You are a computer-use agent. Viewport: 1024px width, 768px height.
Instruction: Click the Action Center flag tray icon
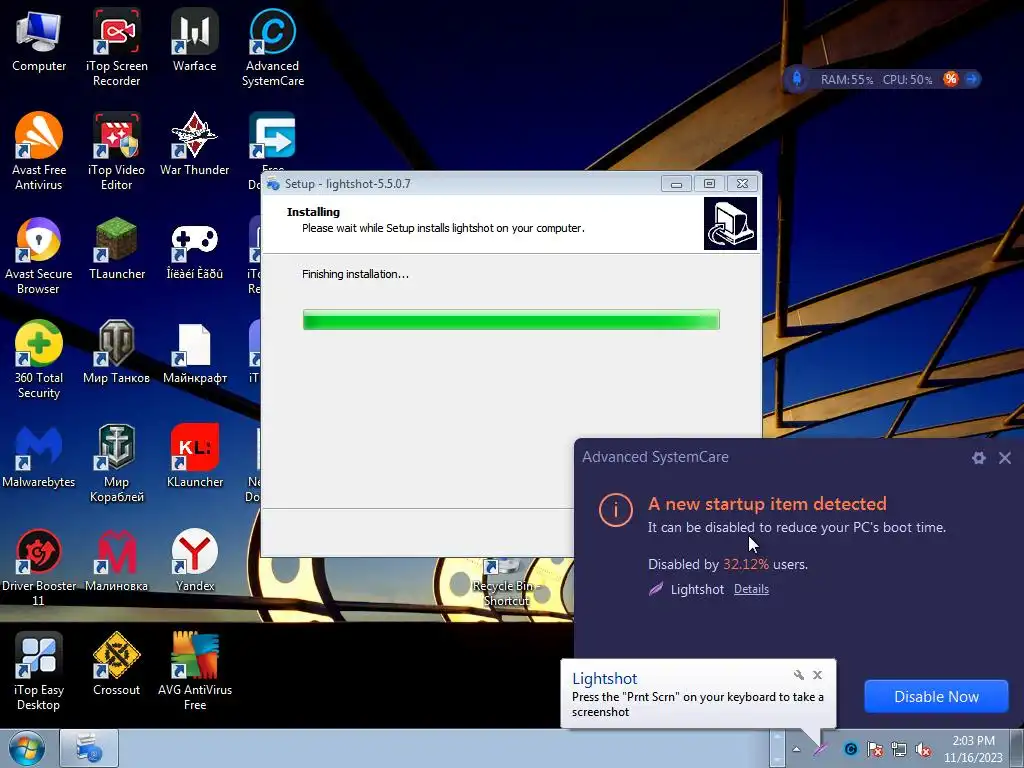click(874, 749)
